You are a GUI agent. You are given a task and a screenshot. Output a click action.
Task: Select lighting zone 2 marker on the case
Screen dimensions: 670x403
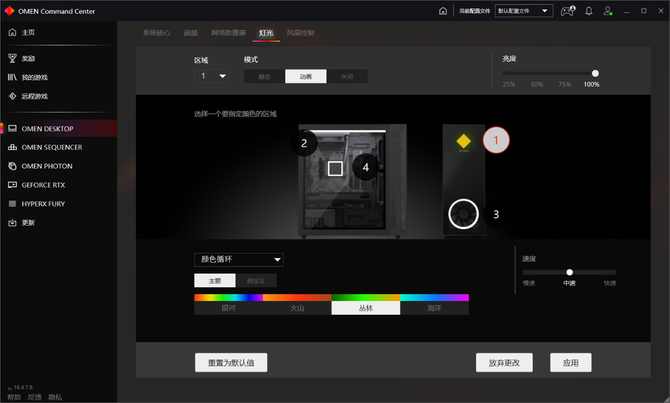304,143
